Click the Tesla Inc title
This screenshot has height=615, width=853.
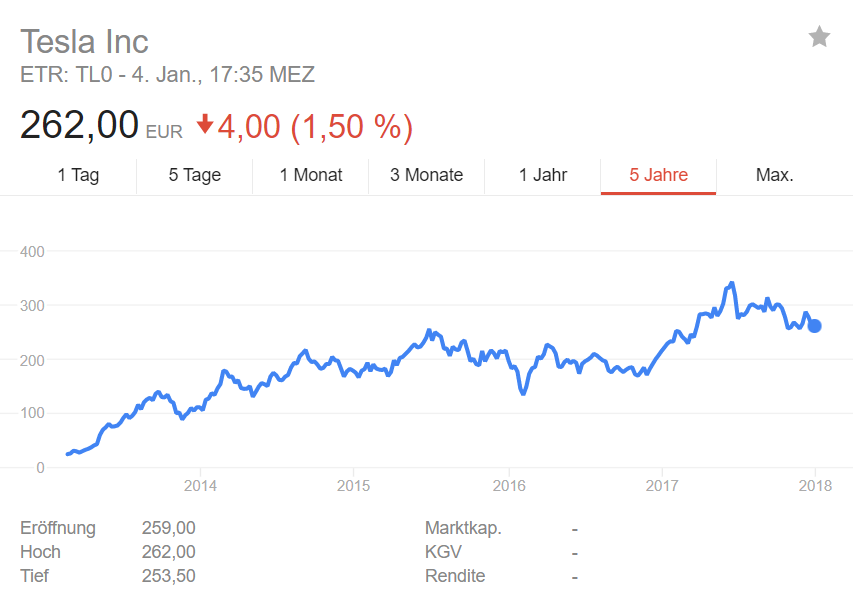click(84, 42)
